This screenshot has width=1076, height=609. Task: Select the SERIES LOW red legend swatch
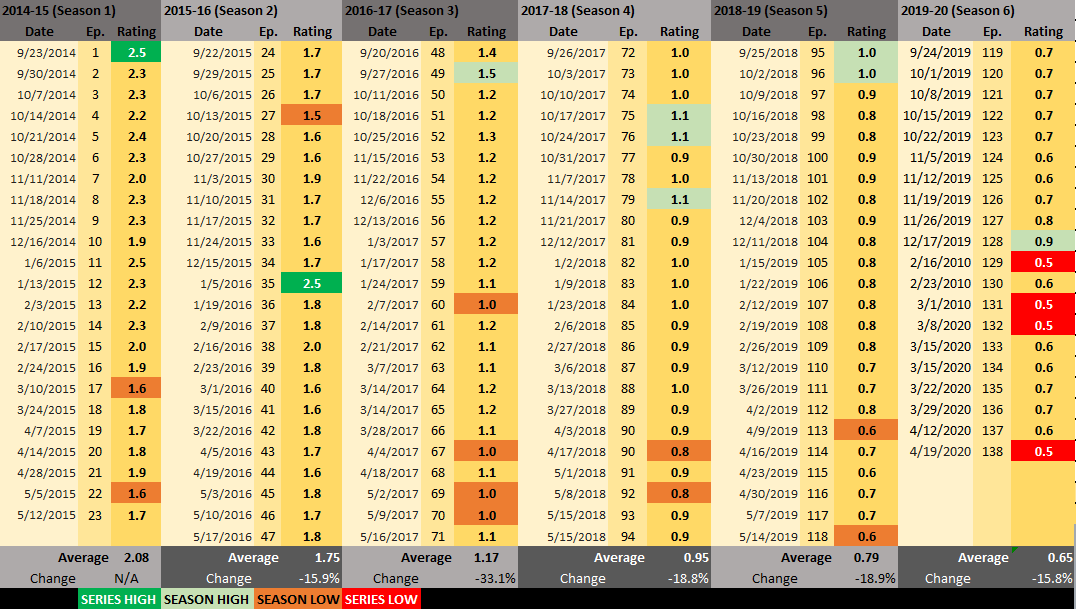coord(380,598)
